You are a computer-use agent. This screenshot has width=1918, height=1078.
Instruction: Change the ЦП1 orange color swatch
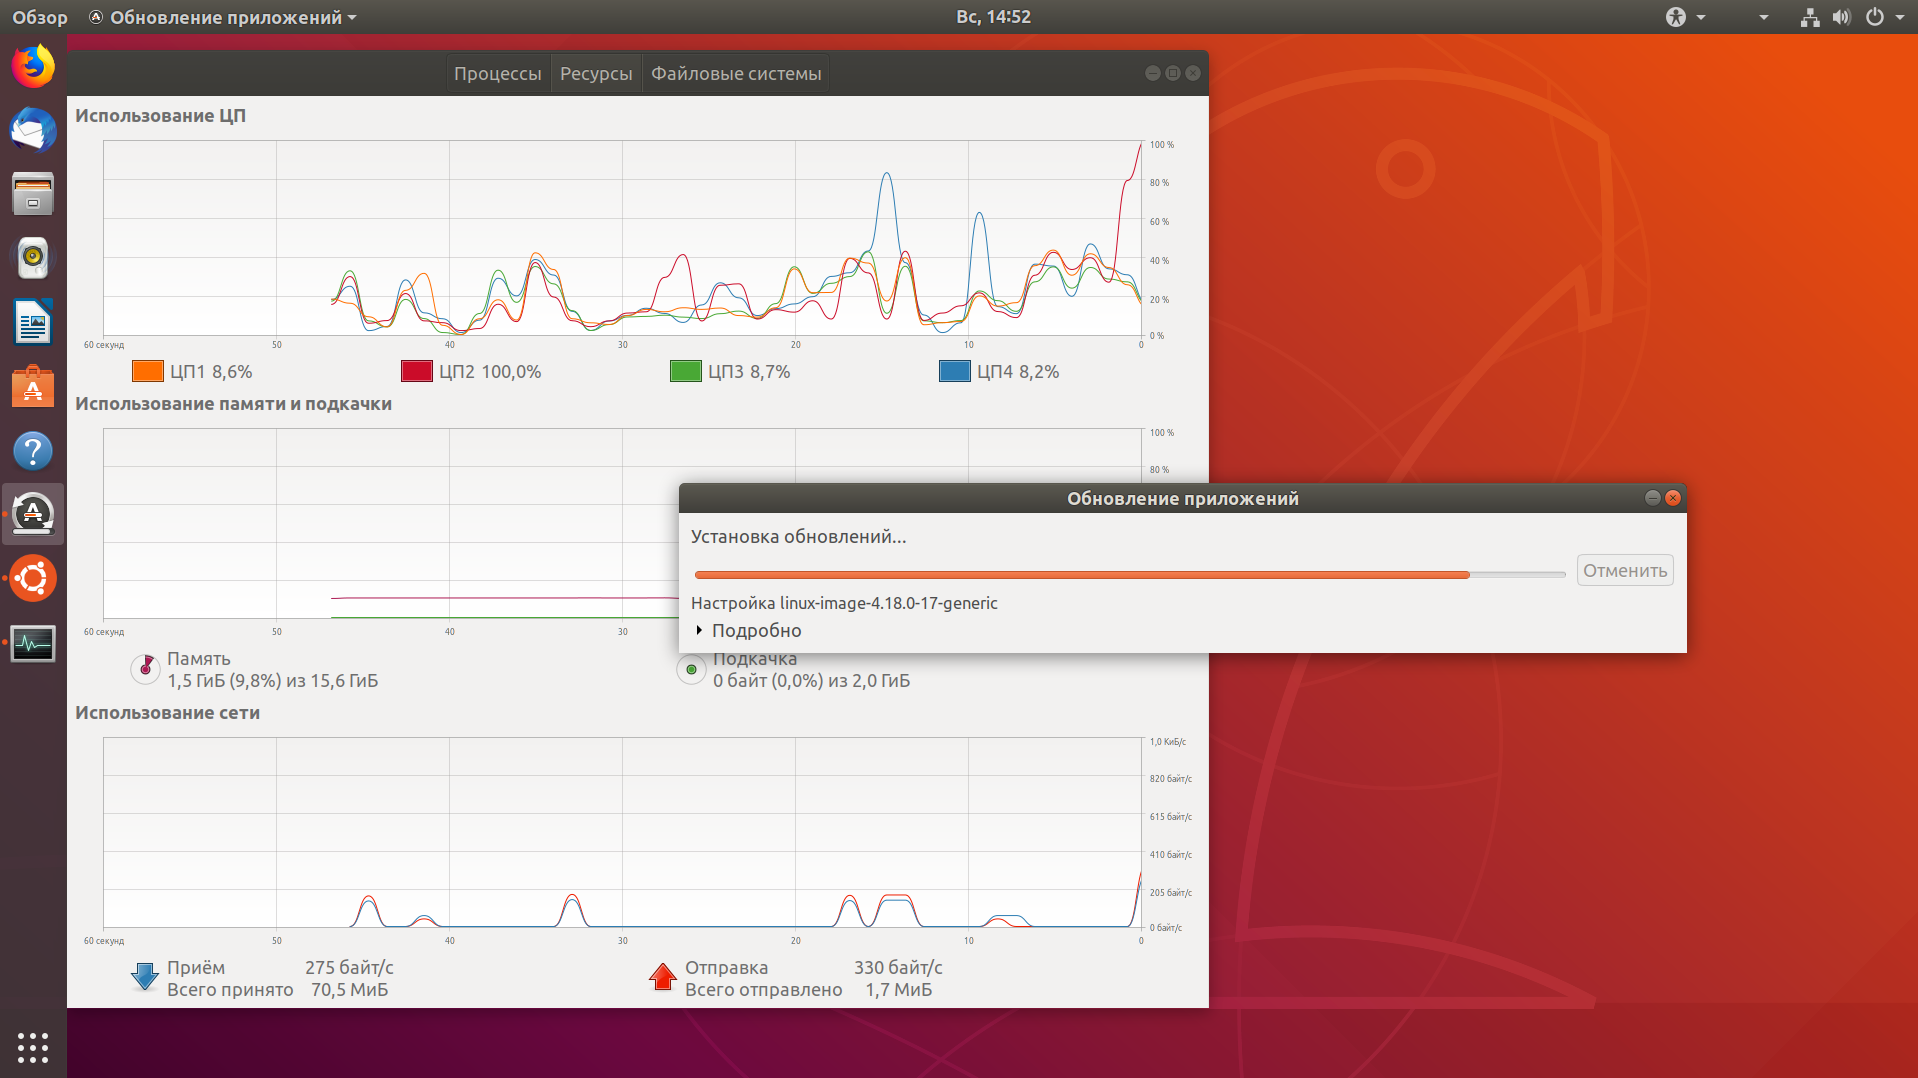tap(148, 372)
